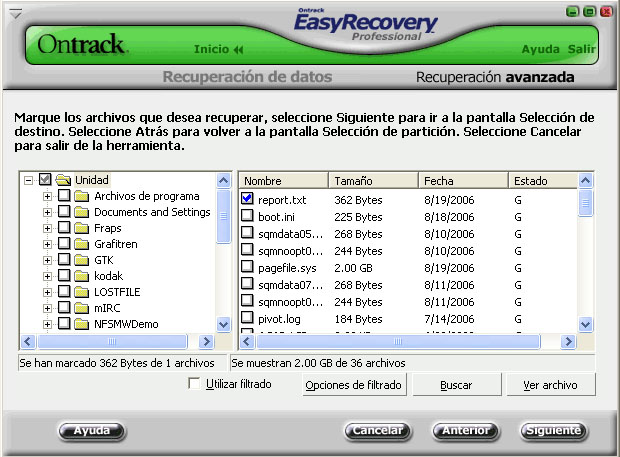Expand the Fraps tree node

47,228
